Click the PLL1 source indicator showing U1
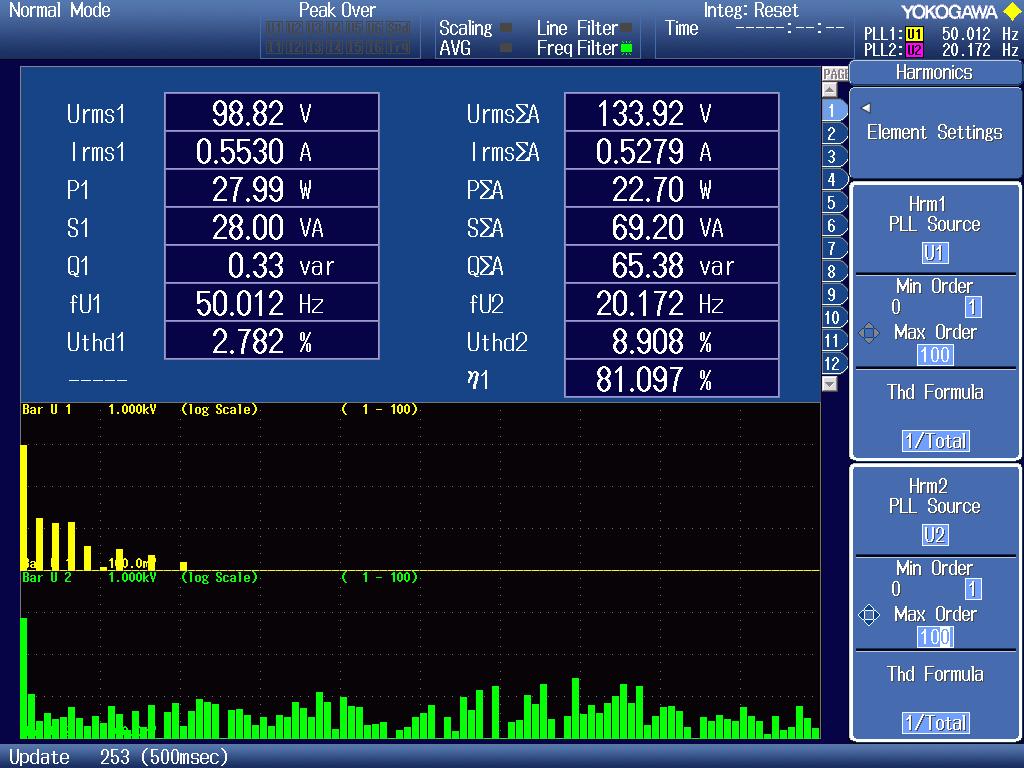Viewport: 1024px width, 768px height. click(x=914, y=33)
